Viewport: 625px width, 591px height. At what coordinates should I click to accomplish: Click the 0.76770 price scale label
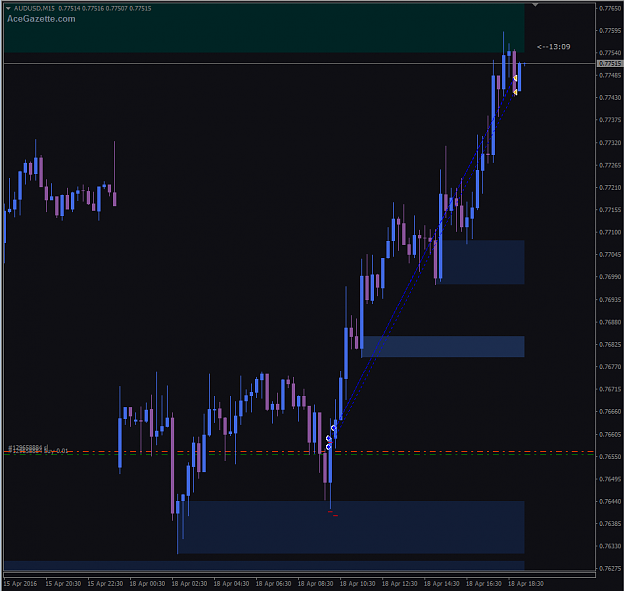[x=610, y=367]
